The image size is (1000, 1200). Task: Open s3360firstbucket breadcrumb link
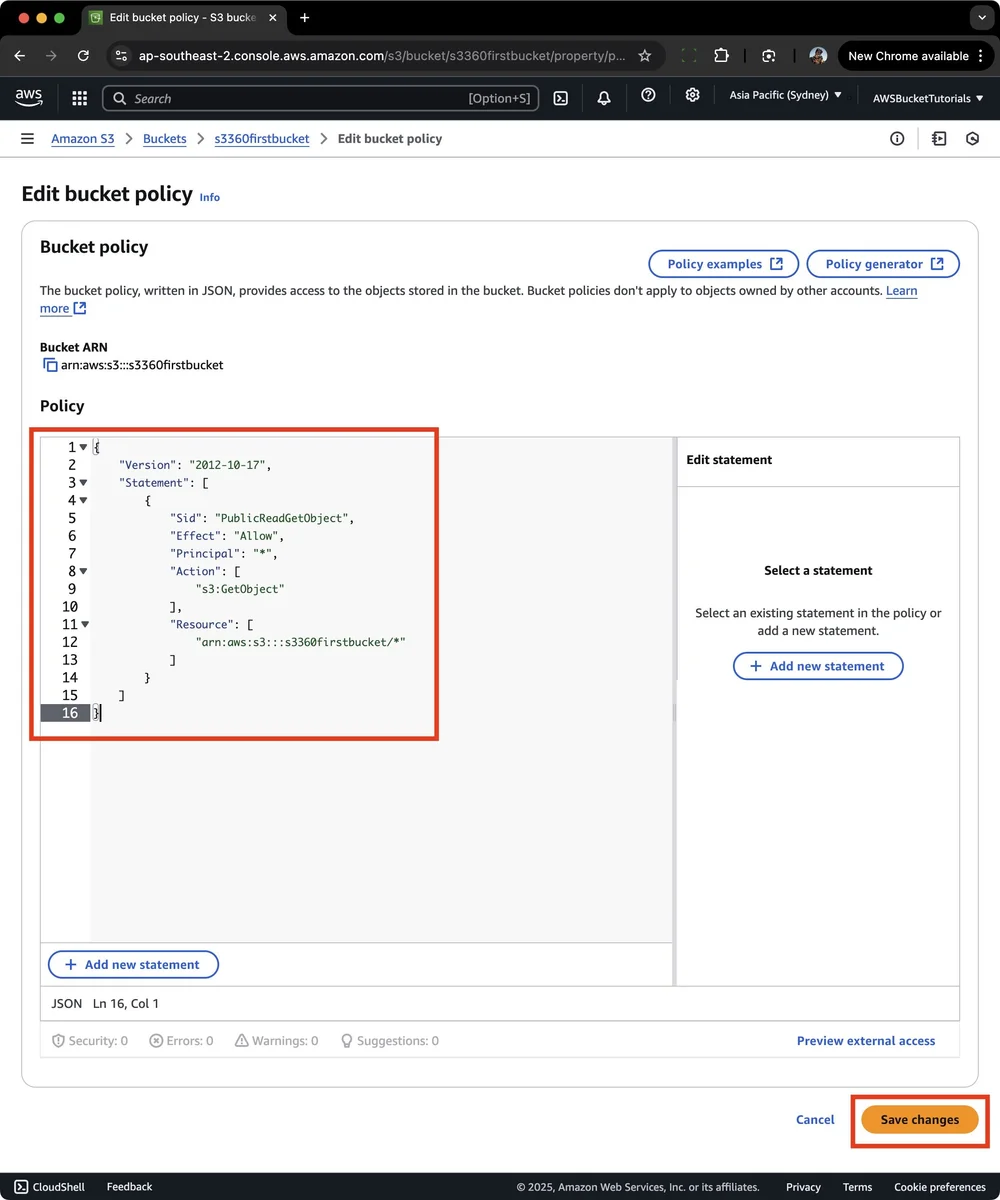click(262, 139)
